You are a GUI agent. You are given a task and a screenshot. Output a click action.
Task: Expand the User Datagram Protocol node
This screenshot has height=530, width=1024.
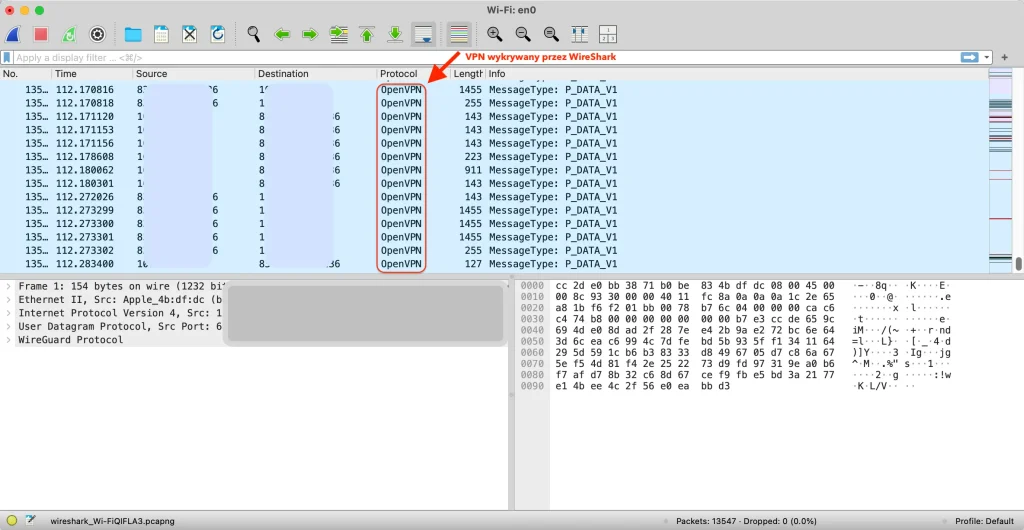[x=8, y=327]
